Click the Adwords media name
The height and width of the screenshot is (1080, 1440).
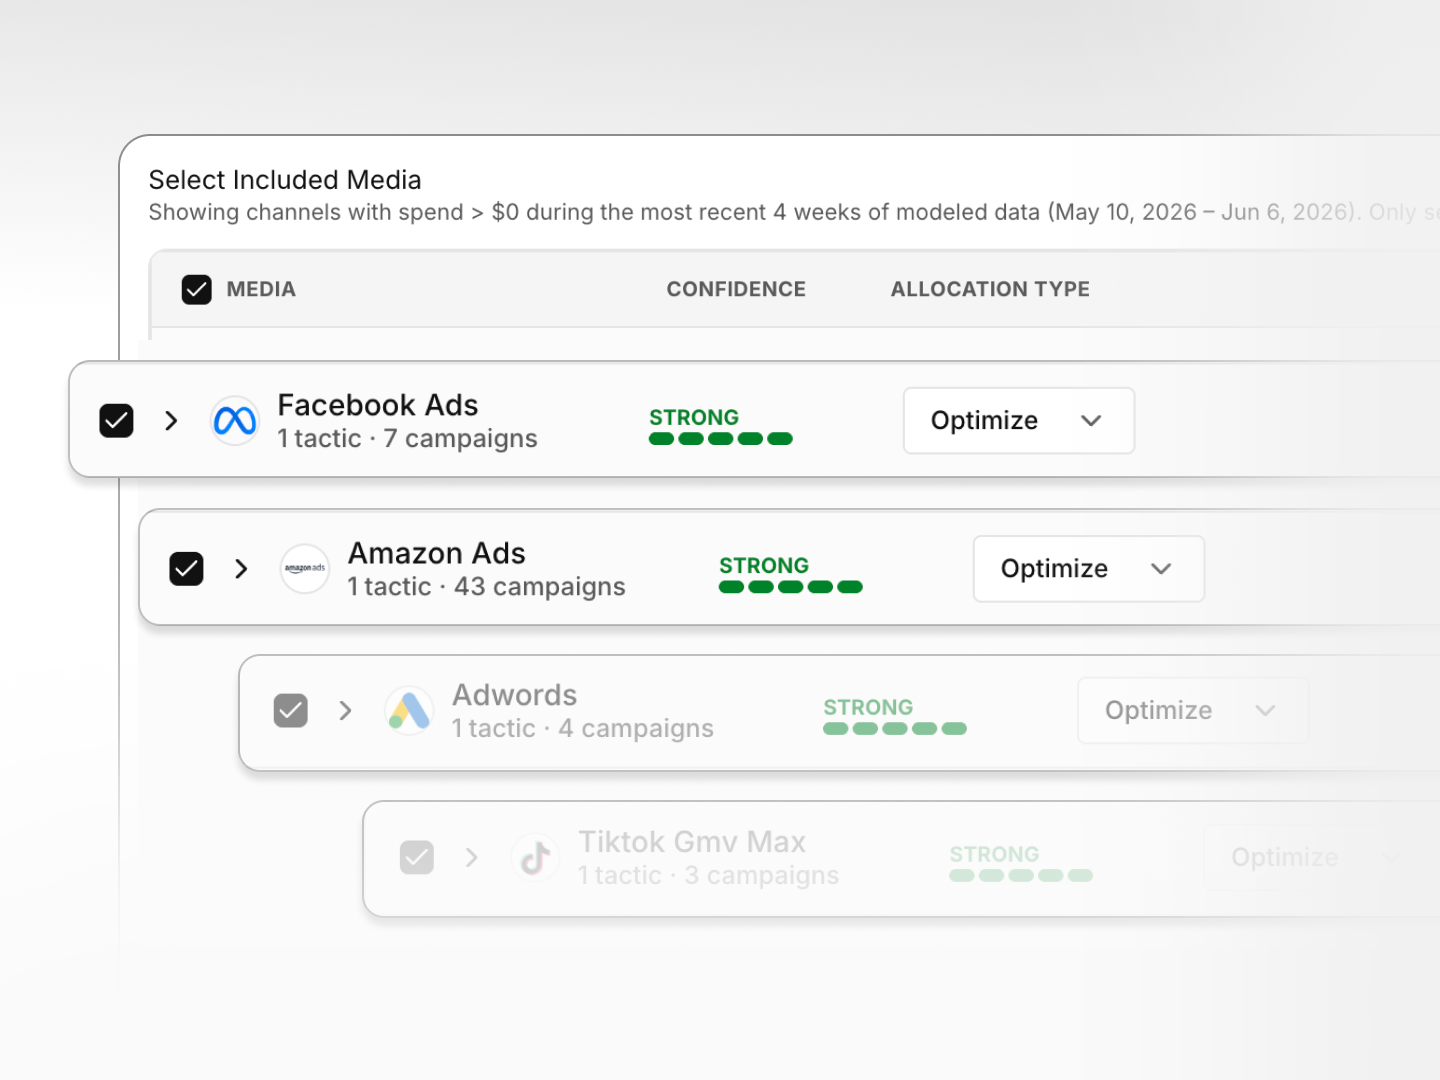pos(515,695)
